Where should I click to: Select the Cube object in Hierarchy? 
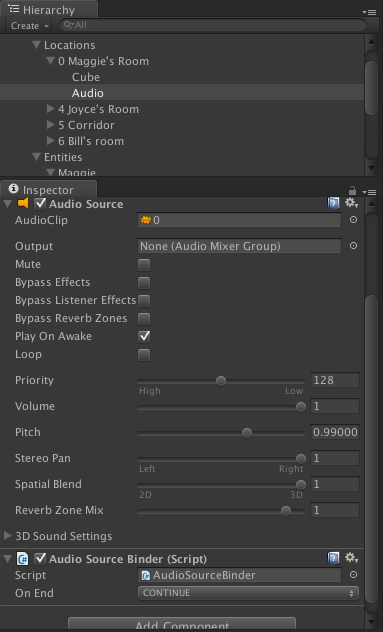(86, 77)
